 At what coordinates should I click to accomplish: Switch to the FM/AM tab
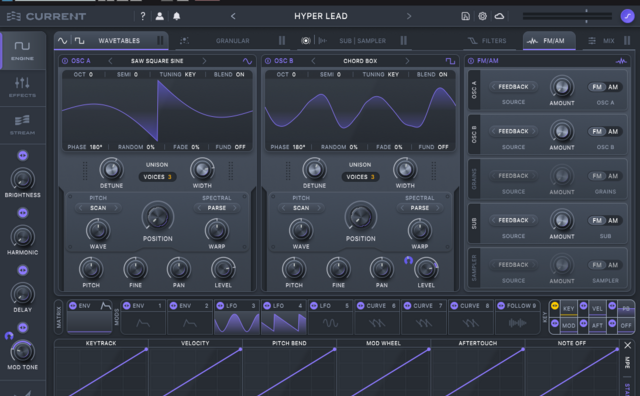pos(549,41)
